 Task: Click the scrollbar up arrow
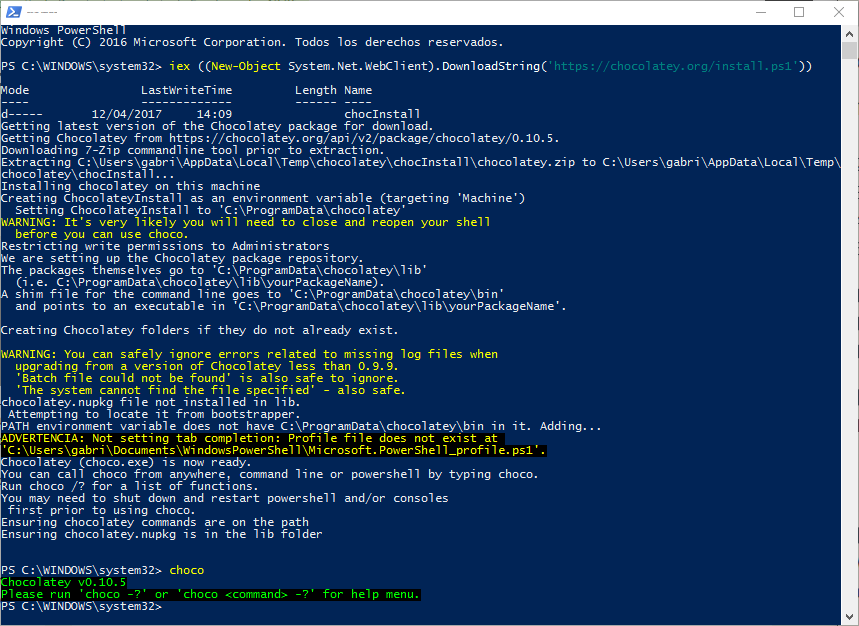[849, 34]
